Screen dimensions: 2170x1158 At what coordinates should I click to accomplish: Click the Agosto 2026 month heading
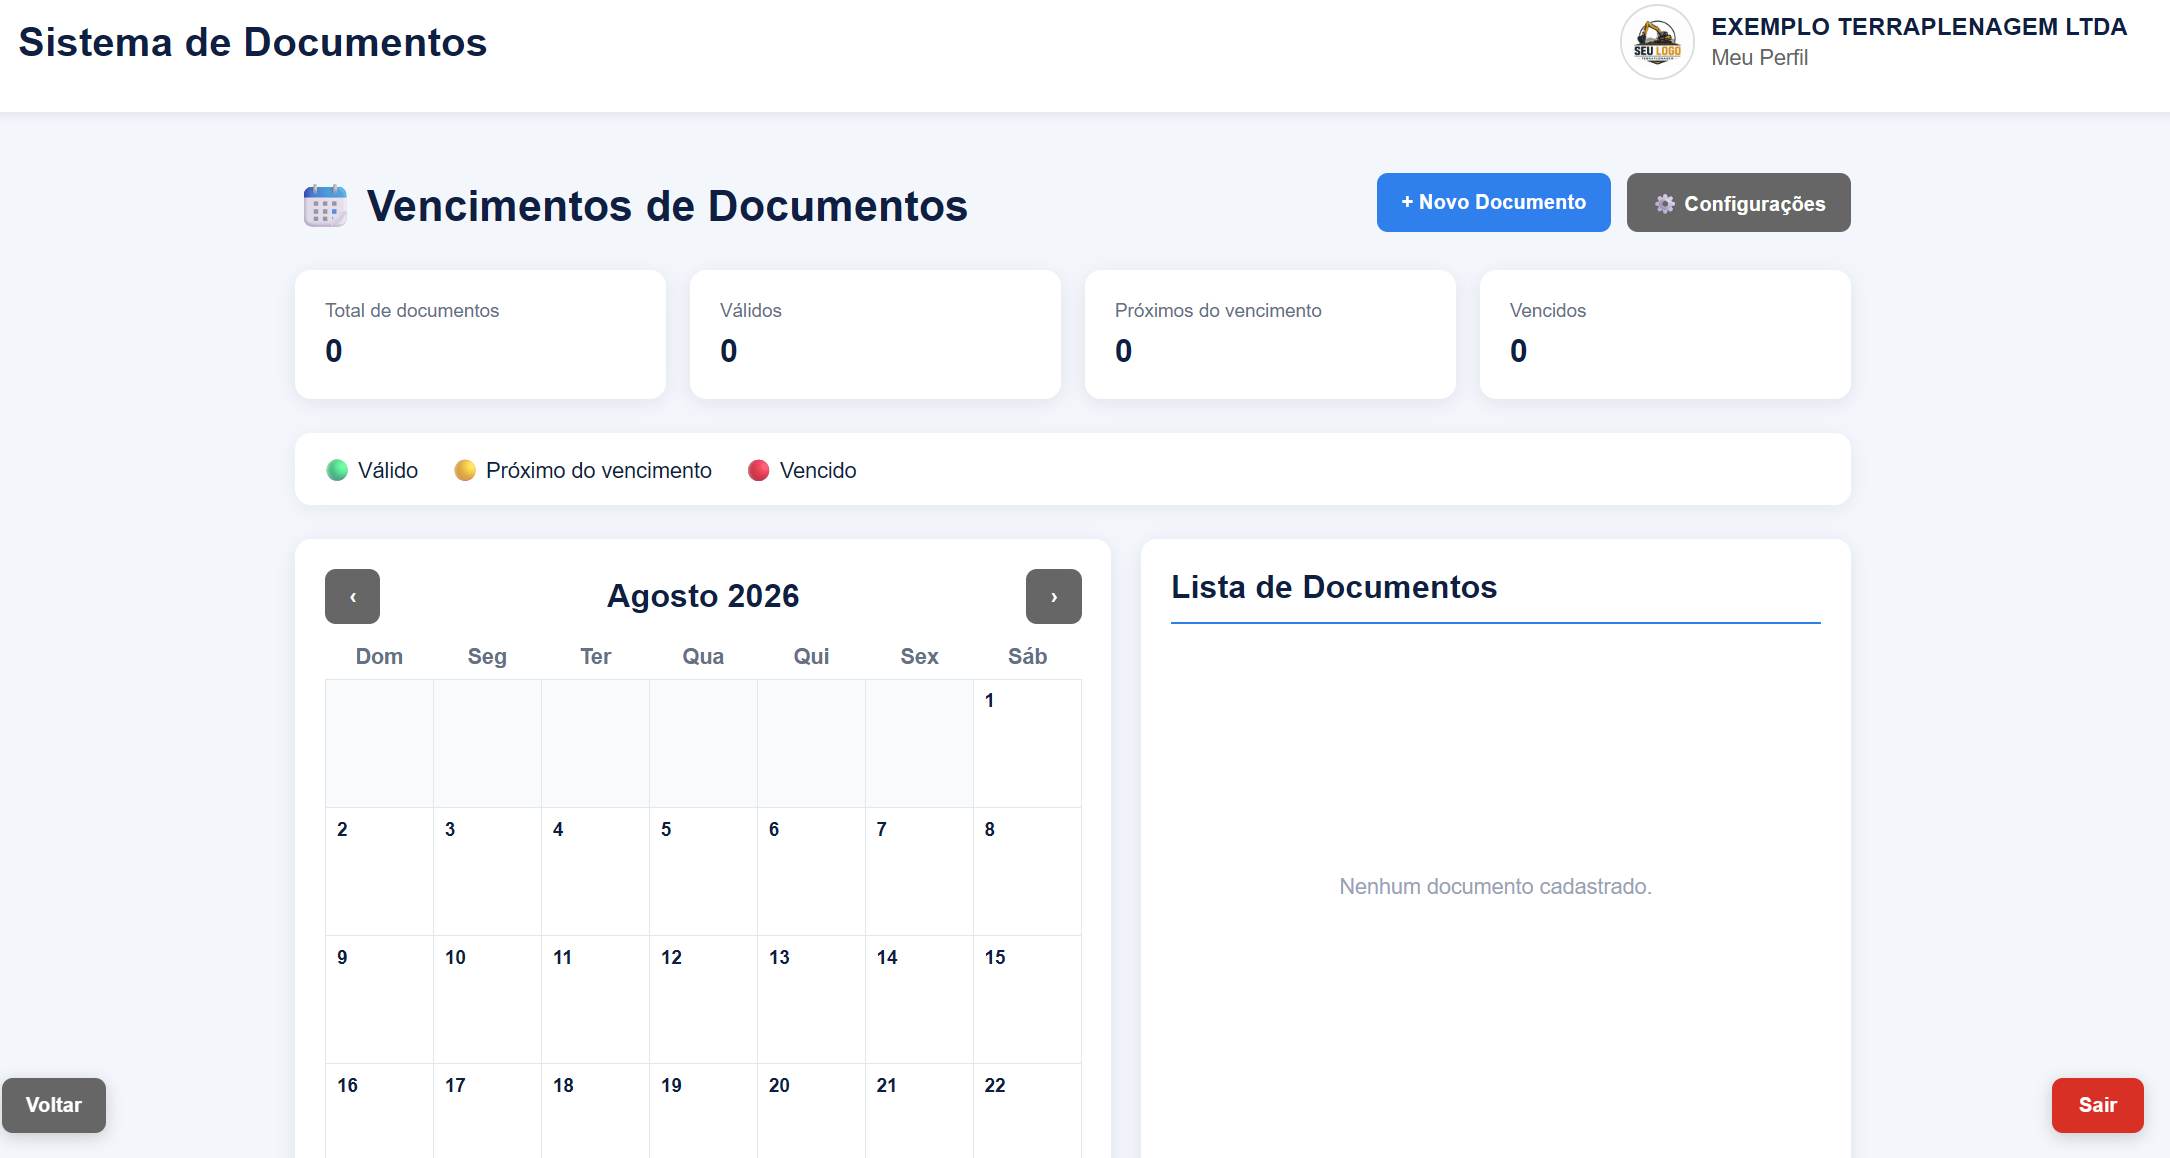click(x=703, y=596)
